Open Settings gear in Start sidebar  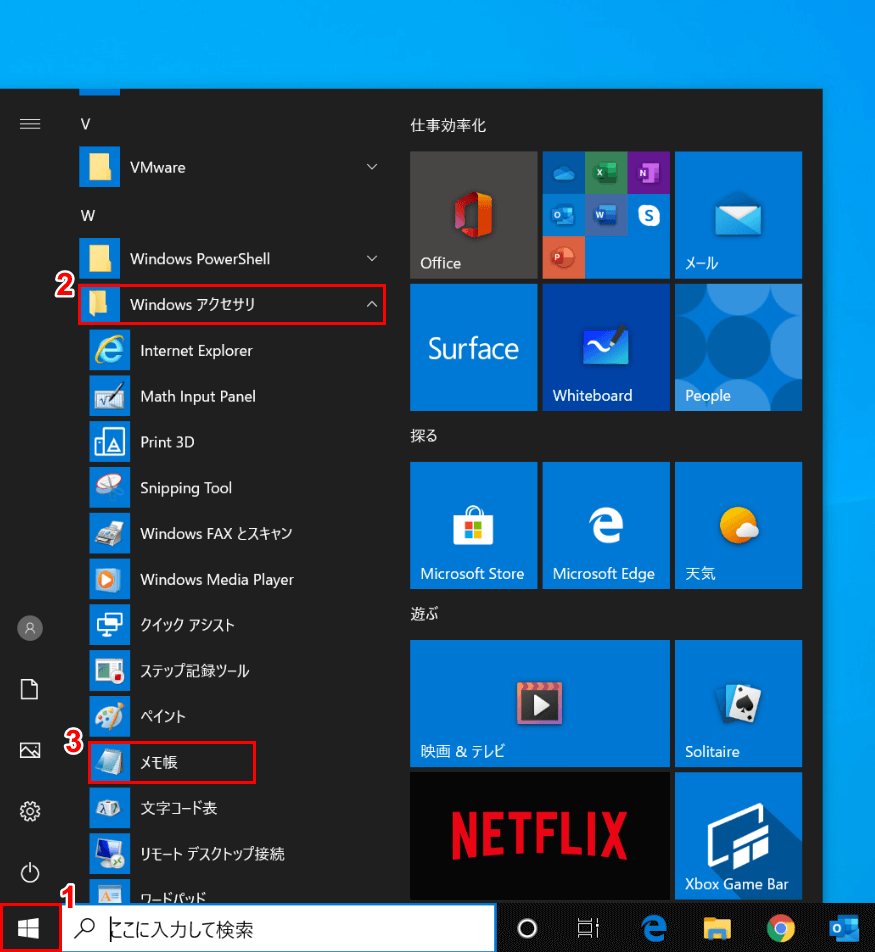click(30, 811)
